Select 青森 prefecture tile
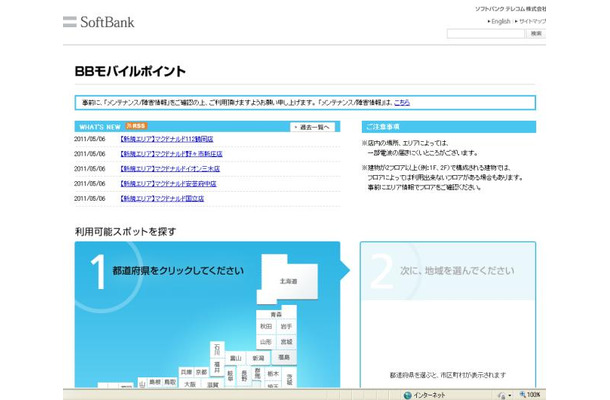Image resolution: width=610 pixels, height=400 pixels. [276, 314]
